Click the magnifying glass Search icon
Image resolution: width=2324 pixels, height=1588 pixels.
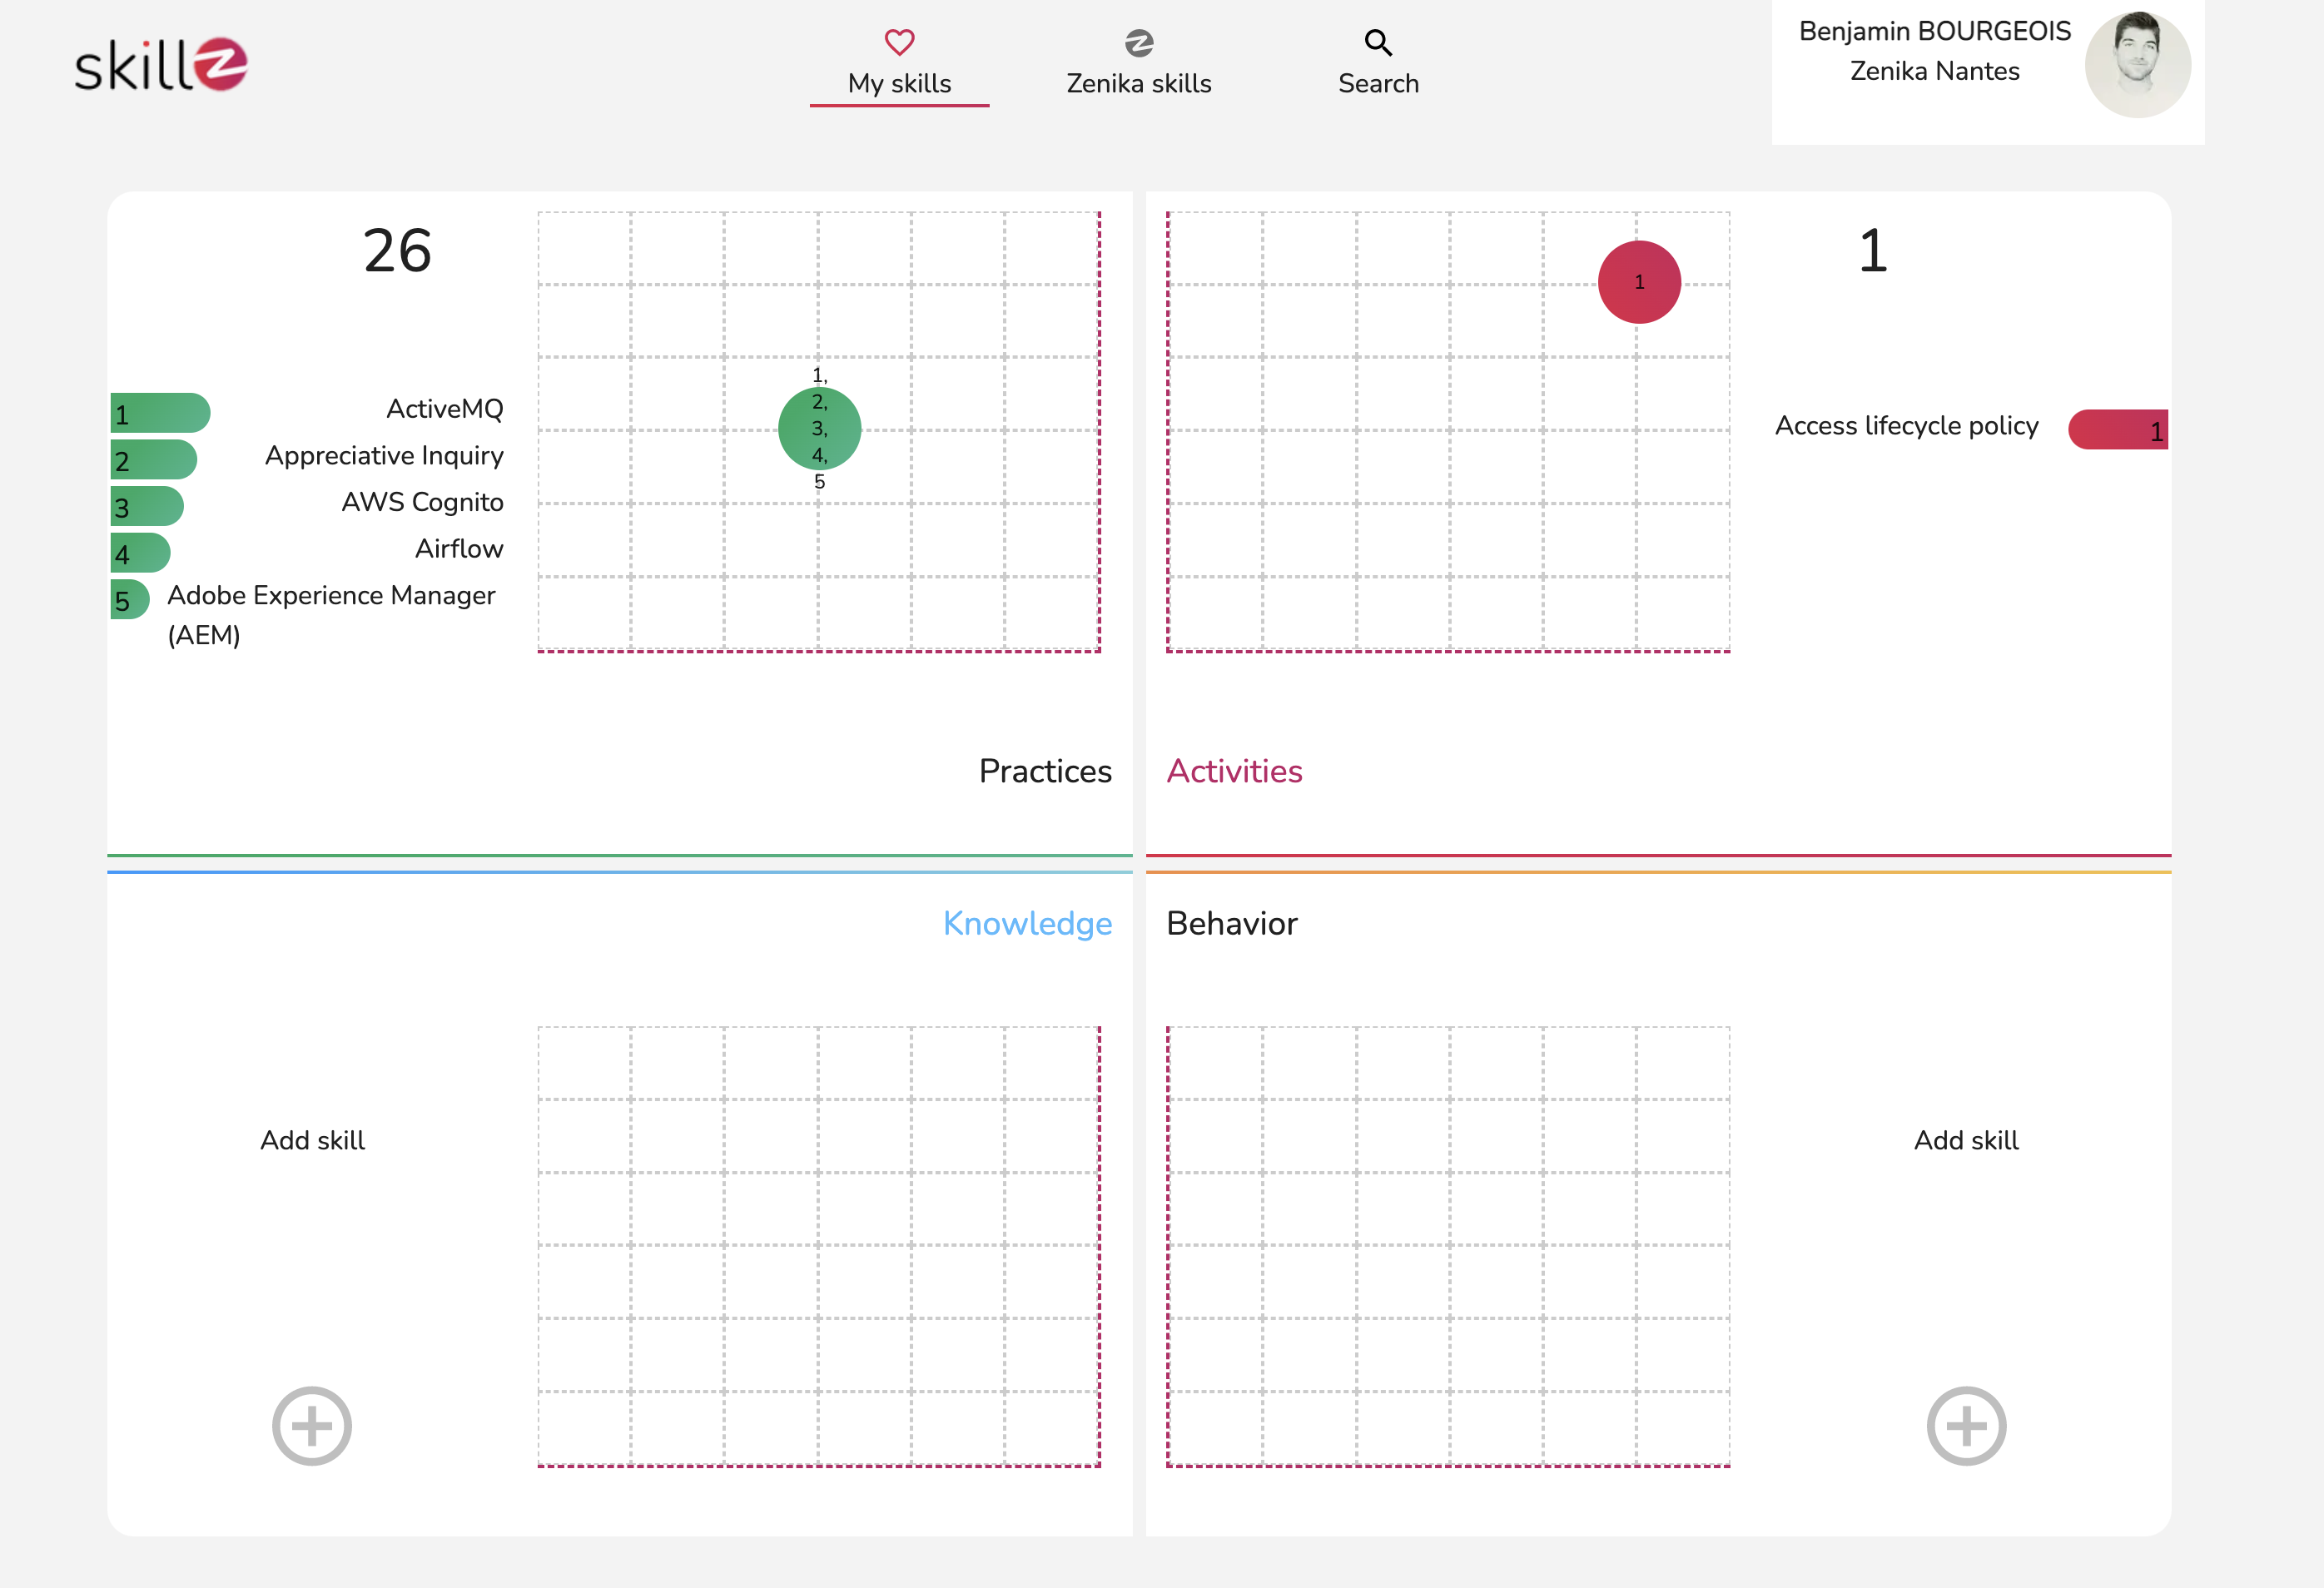point(1378,42)
